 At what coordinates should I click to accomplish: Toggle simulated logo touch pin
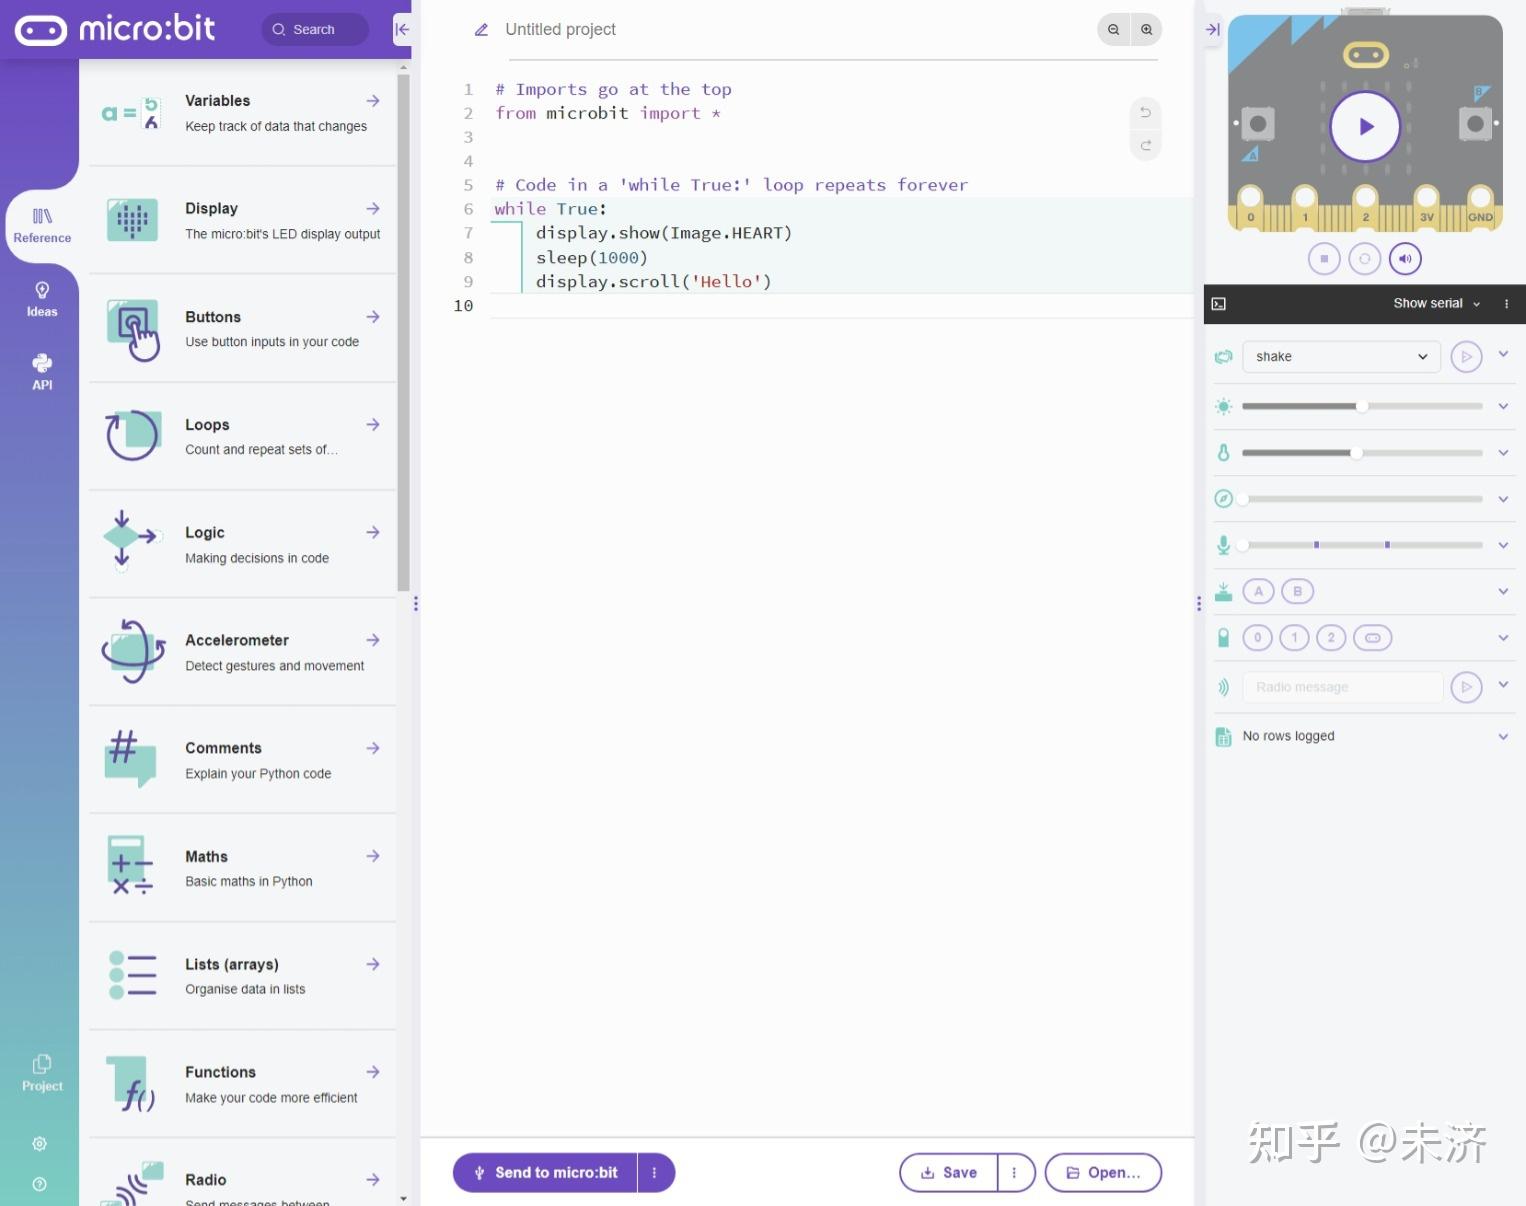pyautogui.click(x=1372, y=638)
